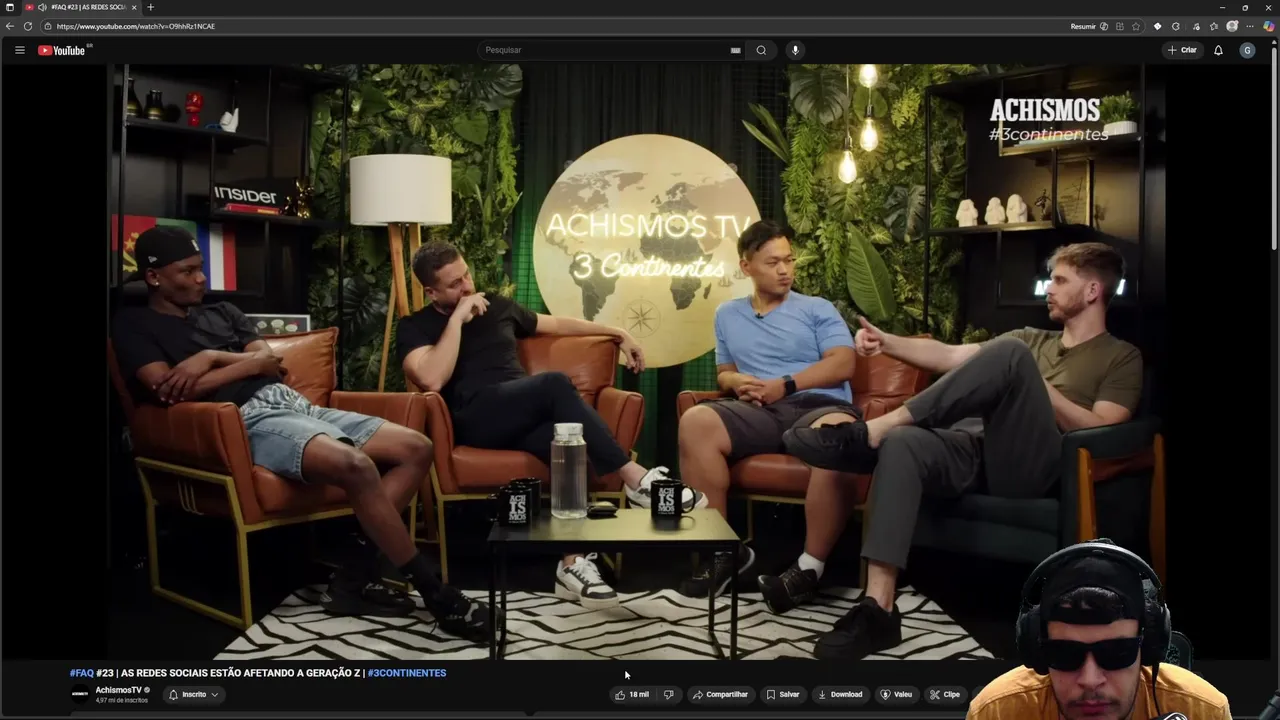1280x720 pixels.
Task: Open the G account avatar menu
Action: [x=1247, y=50]
